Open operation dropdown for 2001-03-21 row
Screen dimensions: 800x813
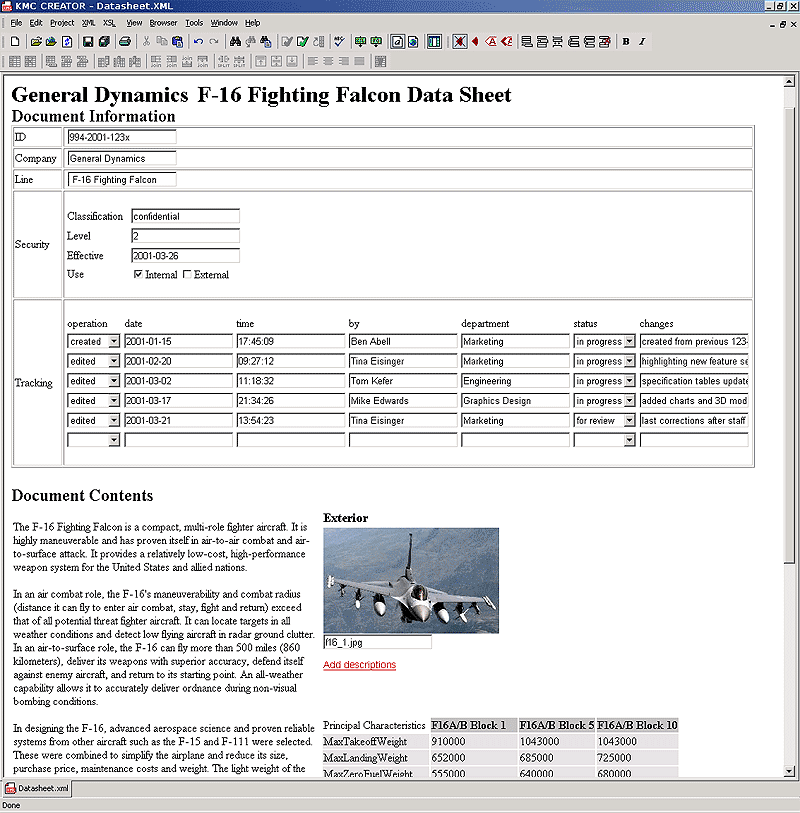pyautogui.click(x=114, y=420)
